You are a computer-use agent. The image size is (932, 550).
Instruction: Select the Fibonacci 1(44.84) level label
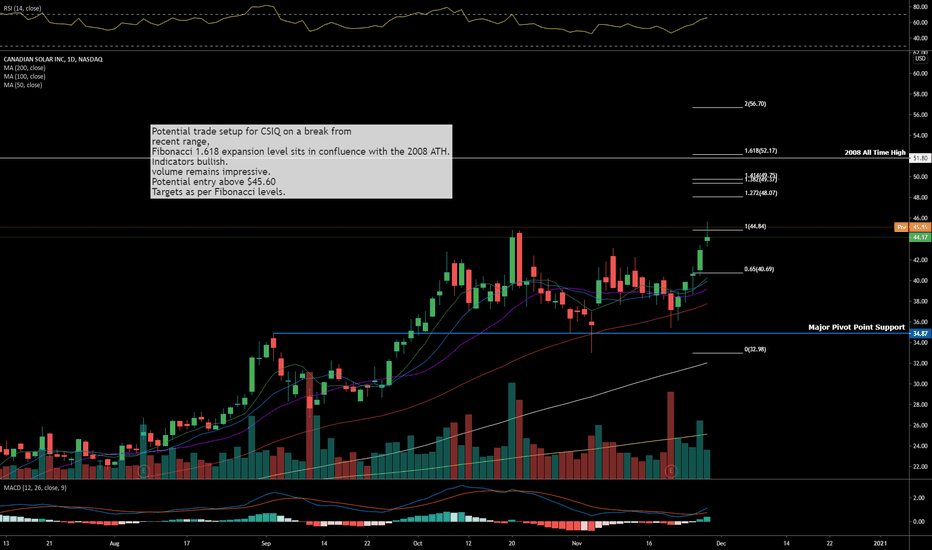point(755,227)
